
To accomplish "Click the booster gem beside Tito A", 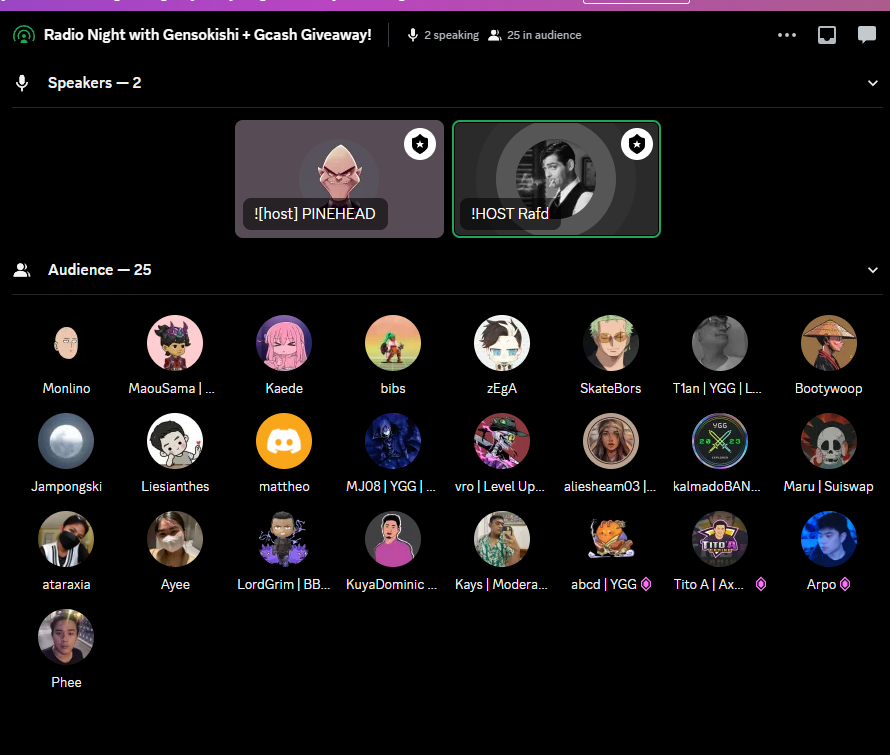I will (761, 584).
